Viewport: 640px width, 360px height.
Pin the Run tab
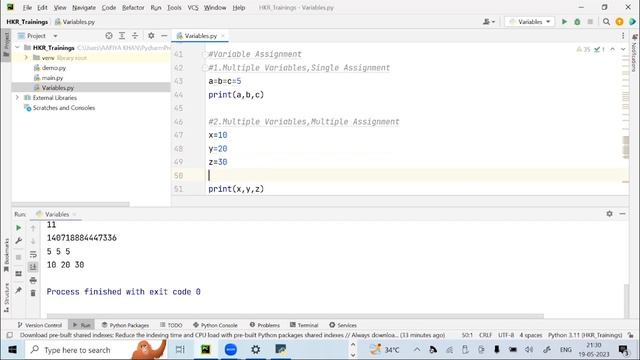tap(18, 290)
